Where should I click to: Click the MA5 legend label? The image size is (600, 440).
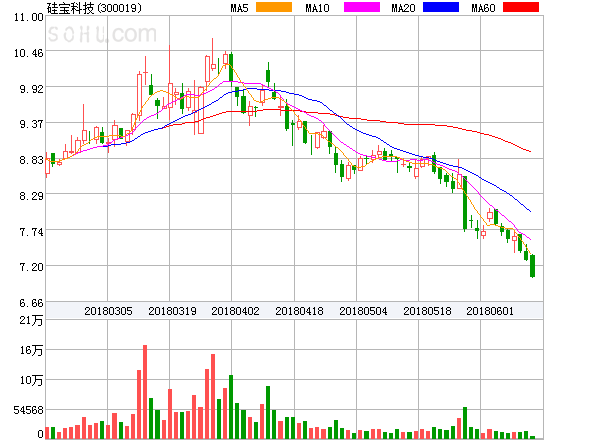coord(239,8)
